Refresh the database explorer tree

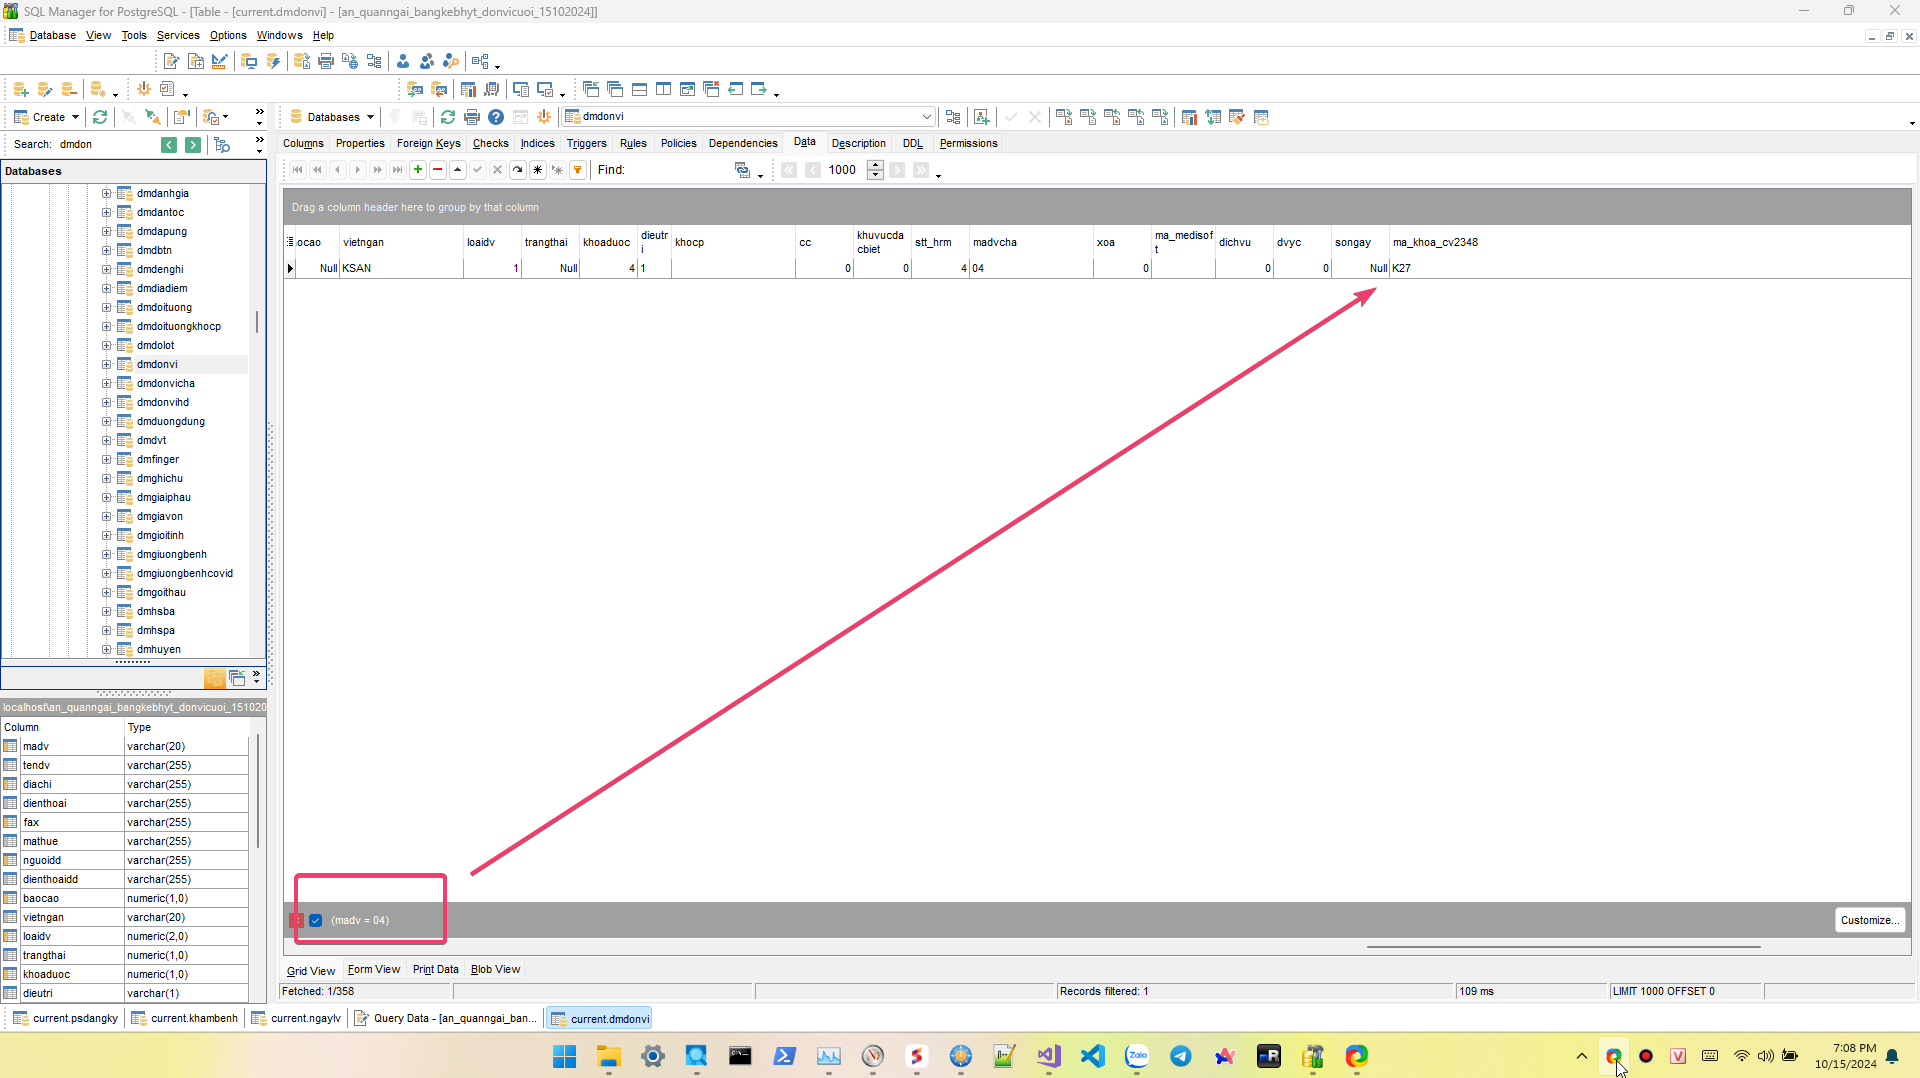[100, 117]
